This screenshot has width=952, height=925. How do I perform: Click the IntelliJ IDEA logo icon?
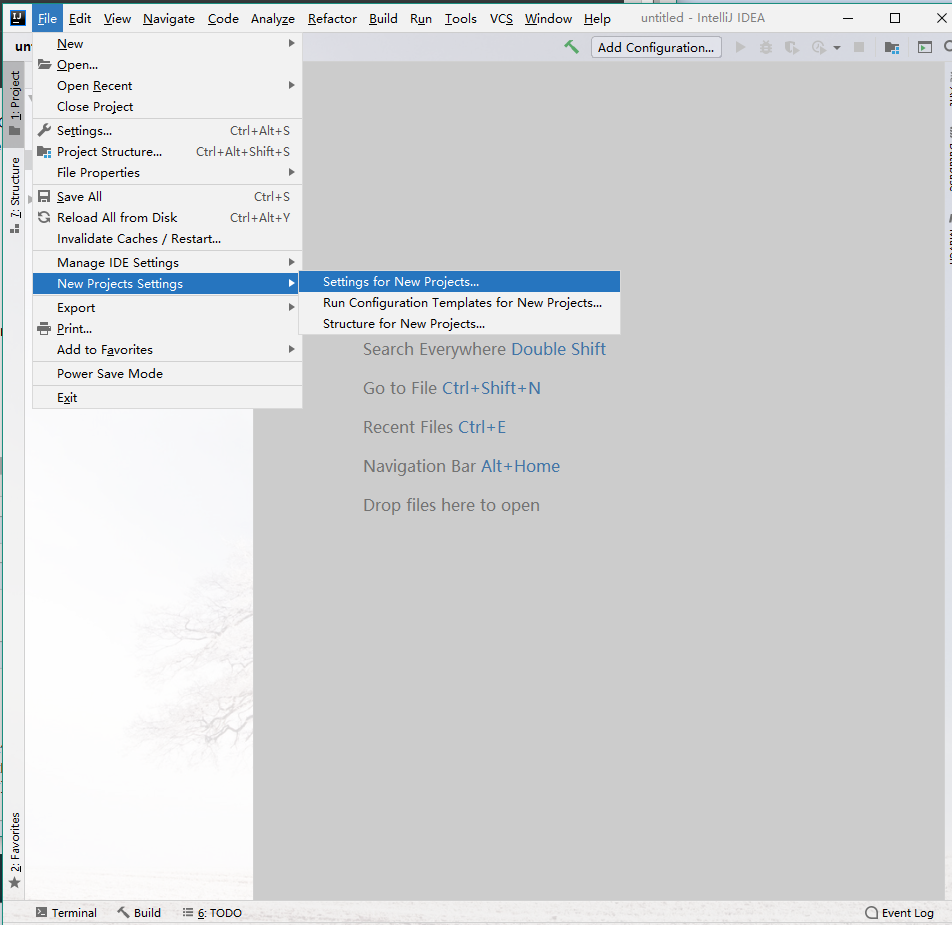pos(18,18)
